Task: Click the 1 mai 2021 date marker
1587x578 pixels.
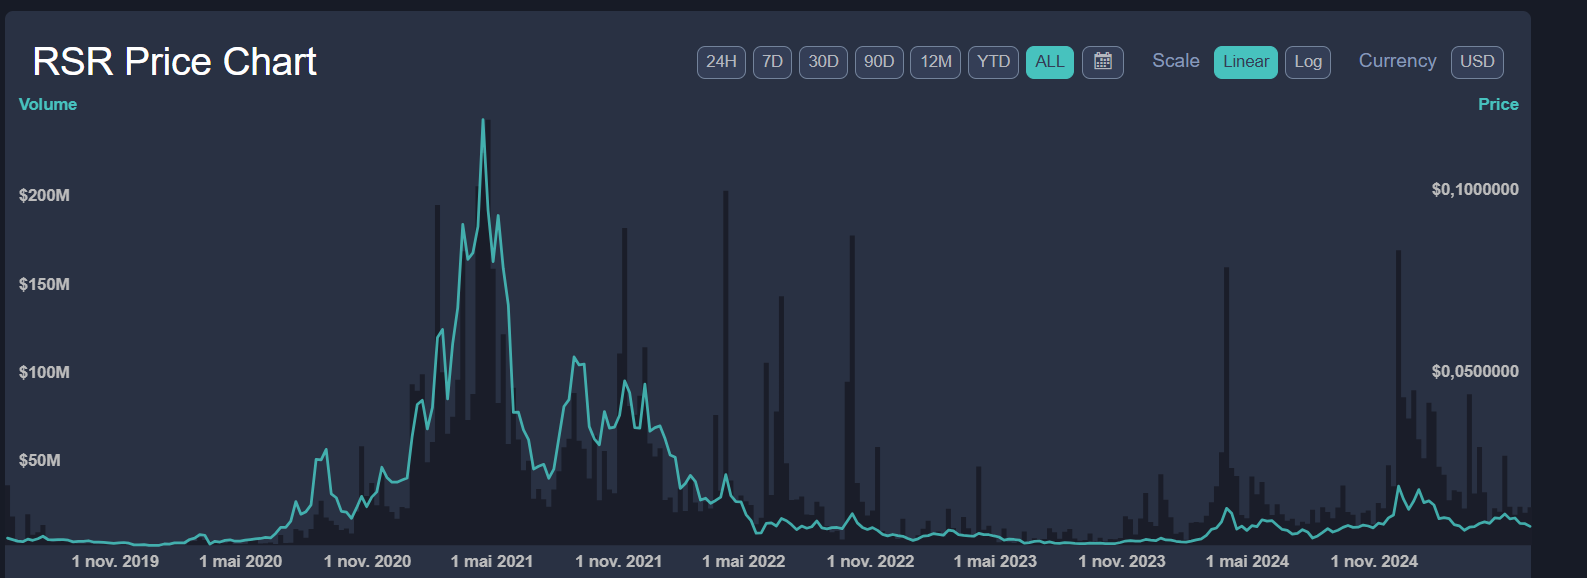Action: (492, 561)
